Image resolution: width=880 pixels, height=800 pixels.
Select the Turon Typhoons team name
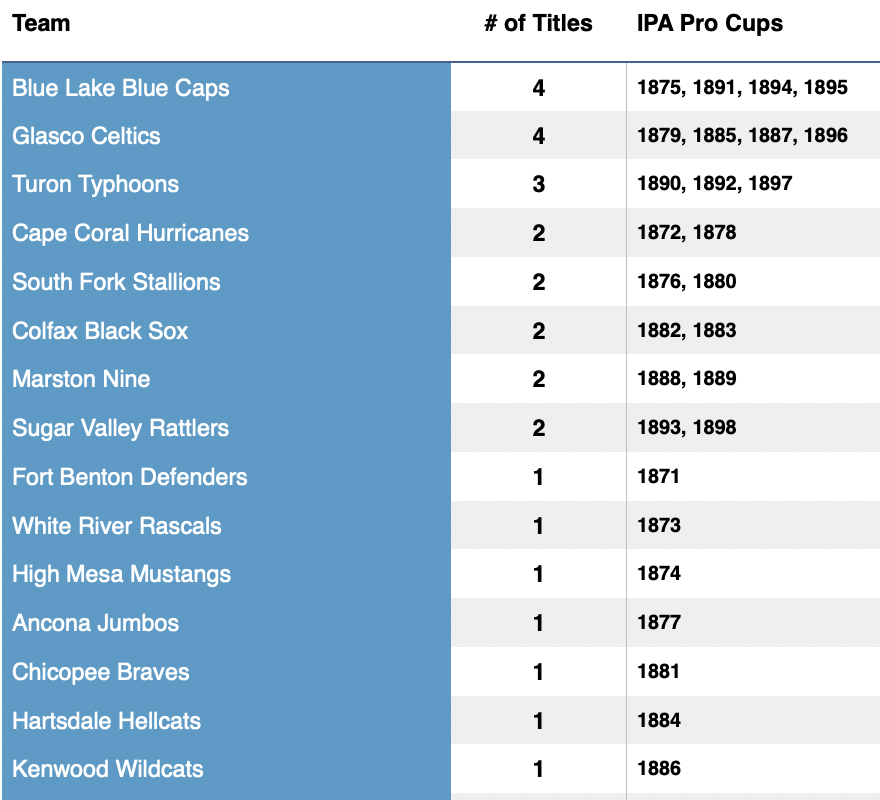click(96, 184)
